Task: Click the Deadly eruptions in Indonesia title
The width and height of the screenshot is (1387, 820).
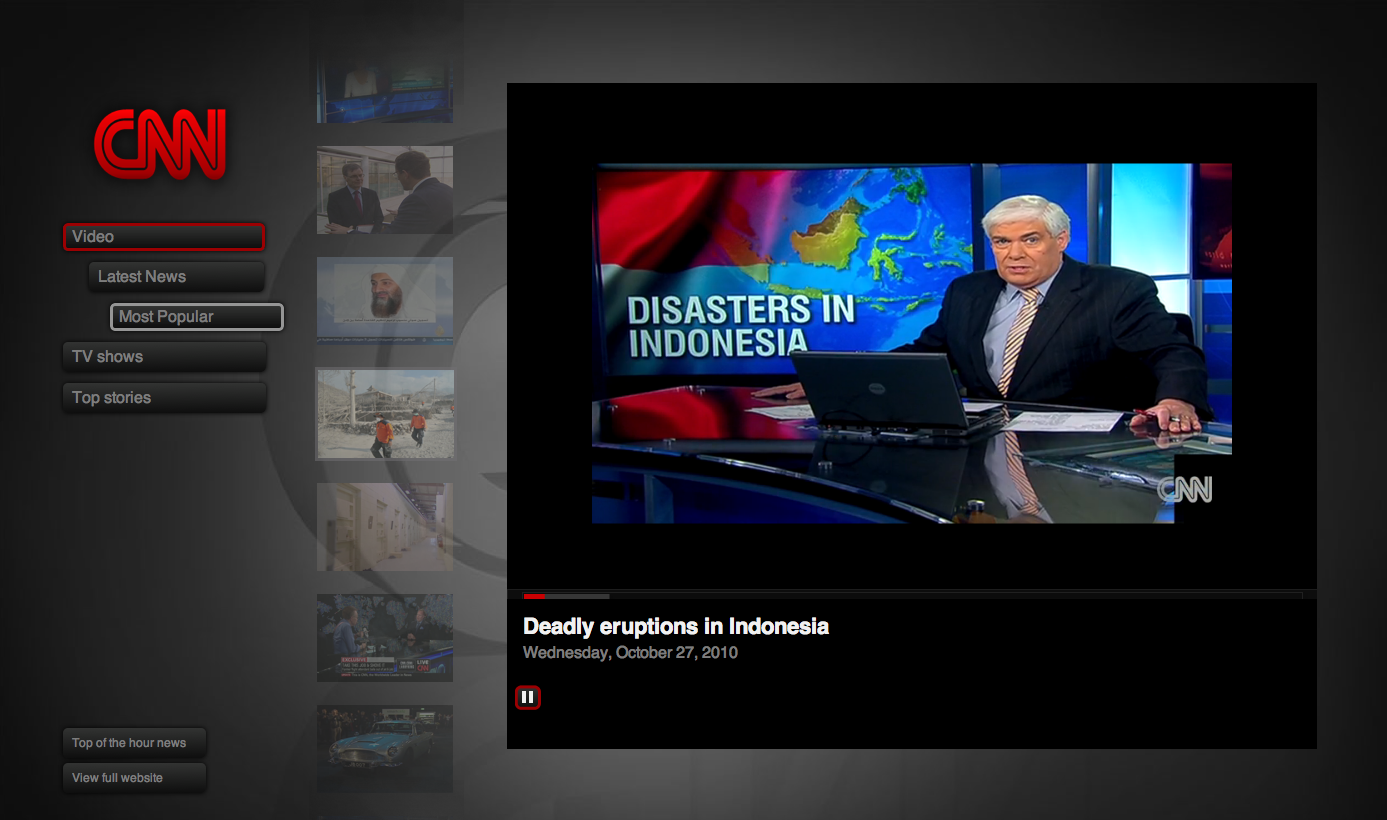Action: [x=676, y=627]
